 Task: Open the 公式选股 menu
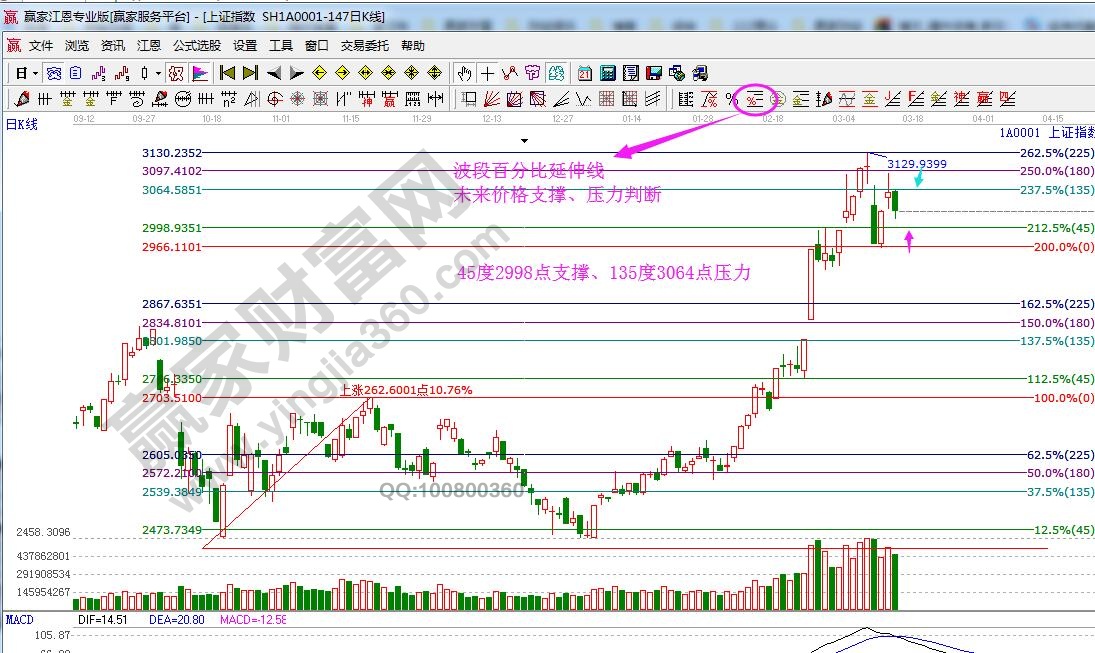click(x=197, y=46)
